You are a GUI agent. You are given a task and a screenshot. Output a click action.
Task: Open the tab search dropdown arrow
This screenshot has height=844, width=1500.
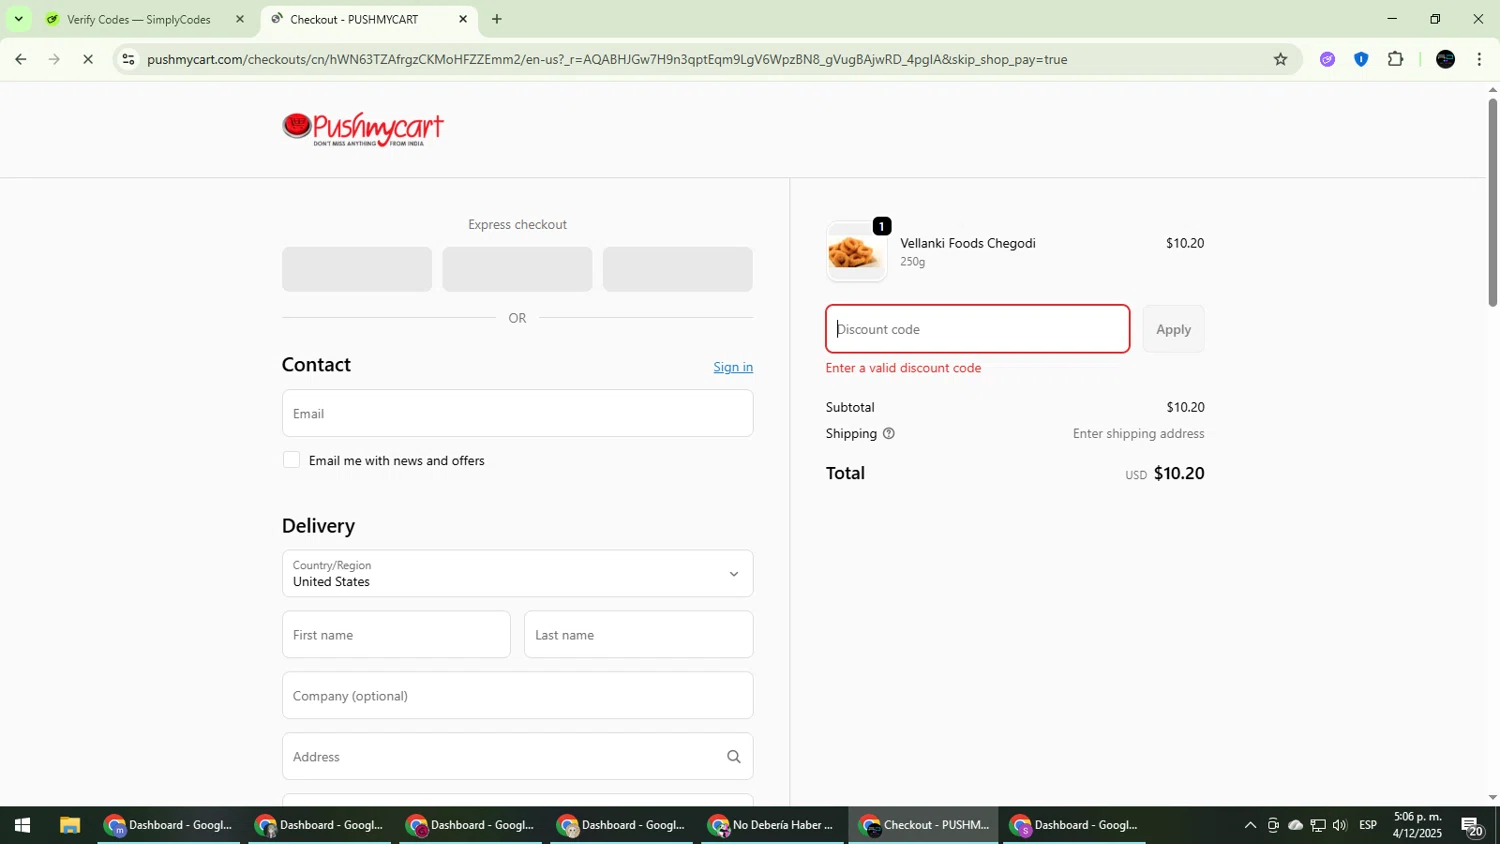pyautogui.click(x=18, y=19)
